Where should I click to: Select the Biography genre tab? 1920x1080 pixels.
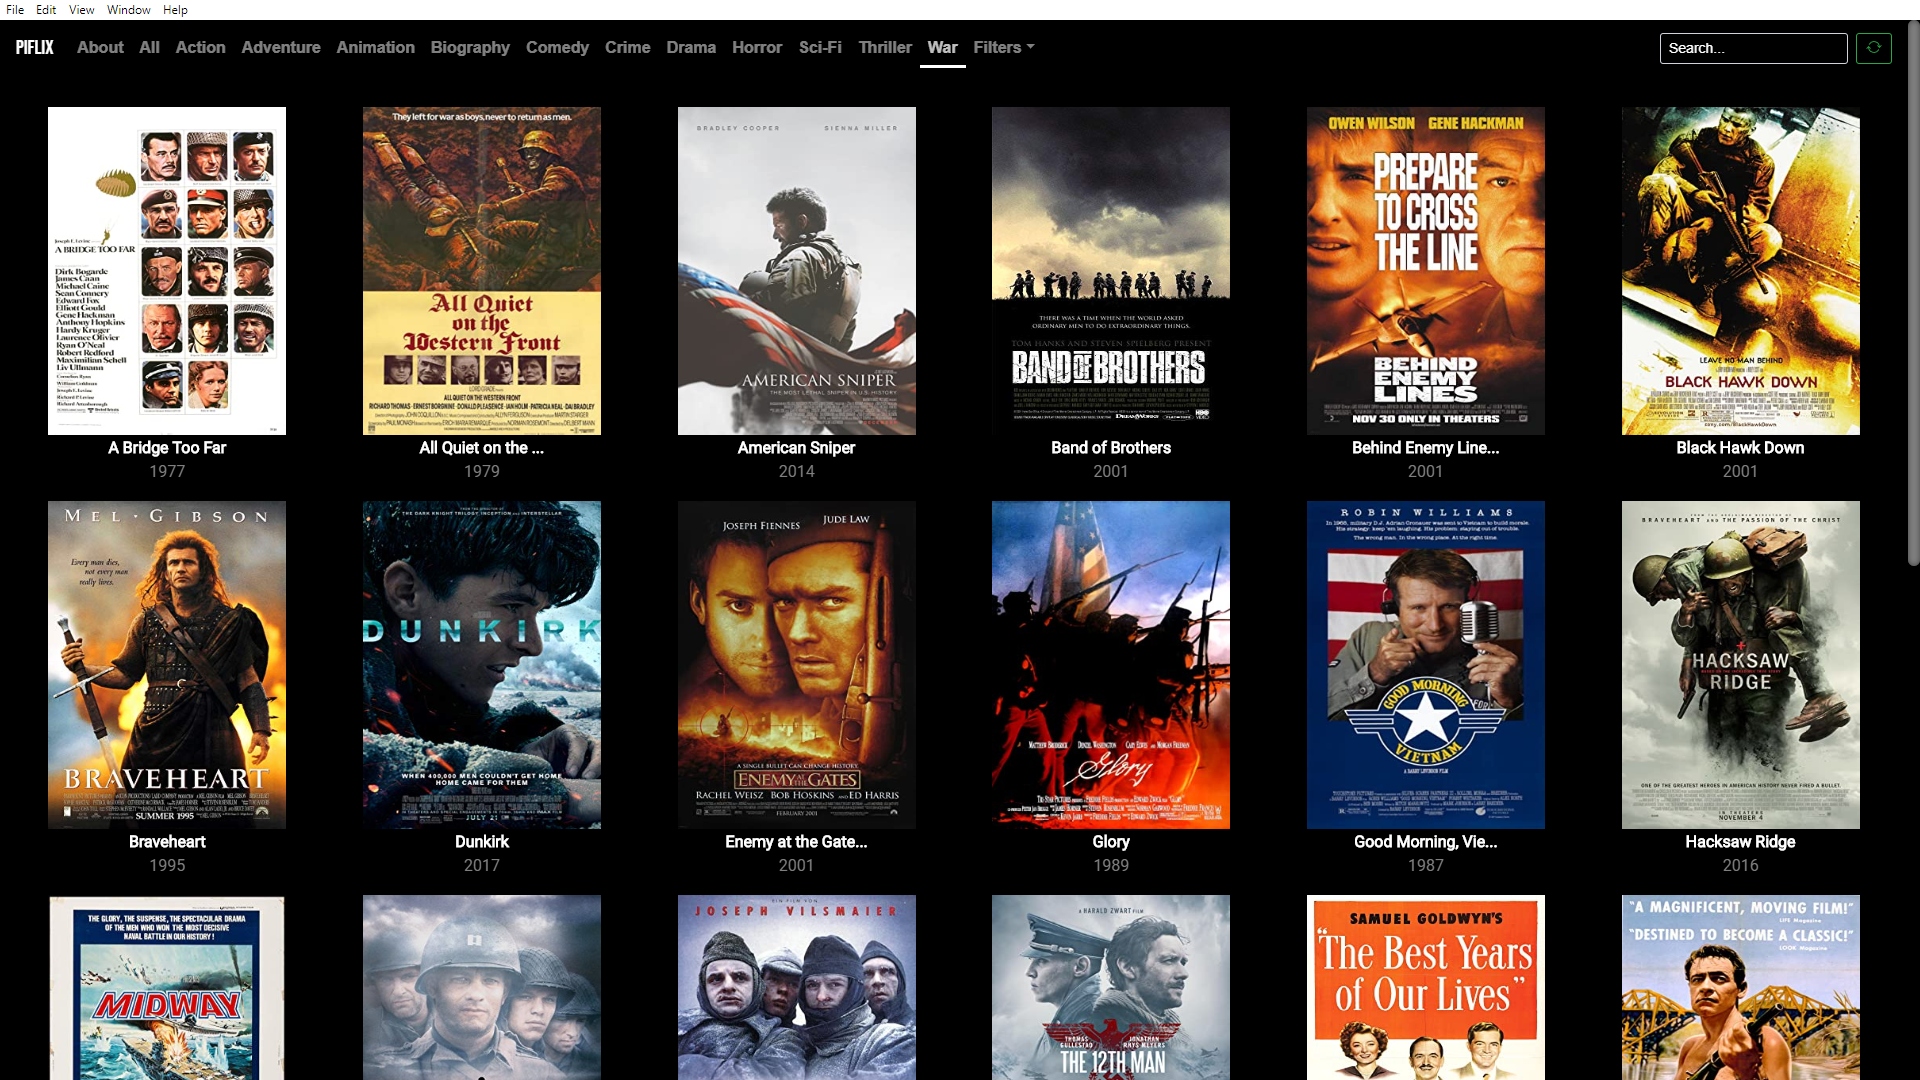point(470,47)
